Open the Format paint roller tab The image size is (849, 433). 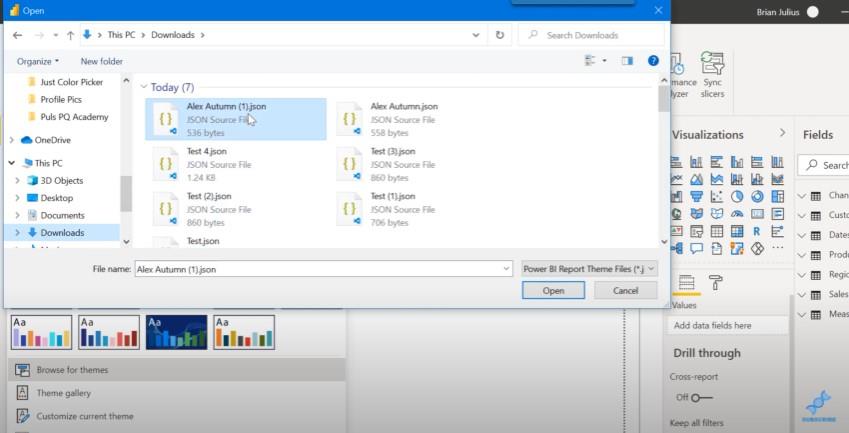coord(715,283)
